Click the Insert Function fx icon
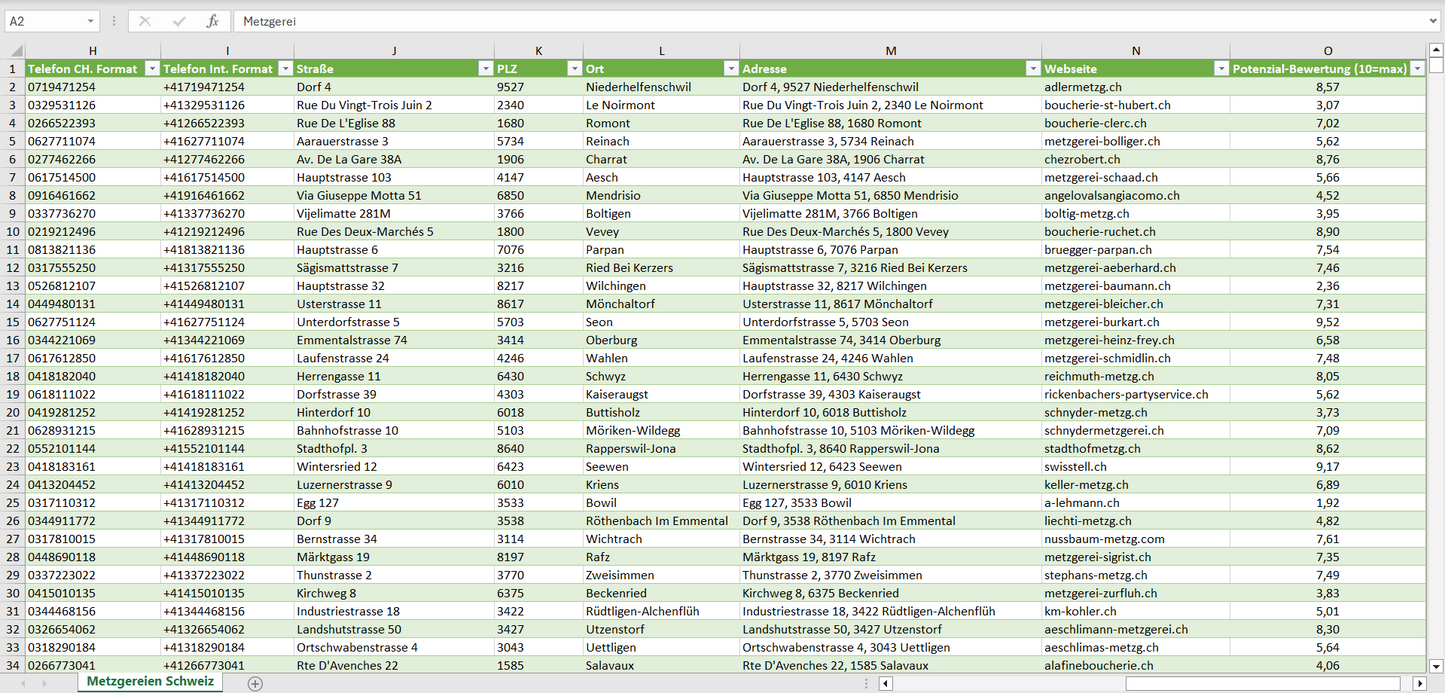This screenshot has width=1445, height=693. pos(212,21)
